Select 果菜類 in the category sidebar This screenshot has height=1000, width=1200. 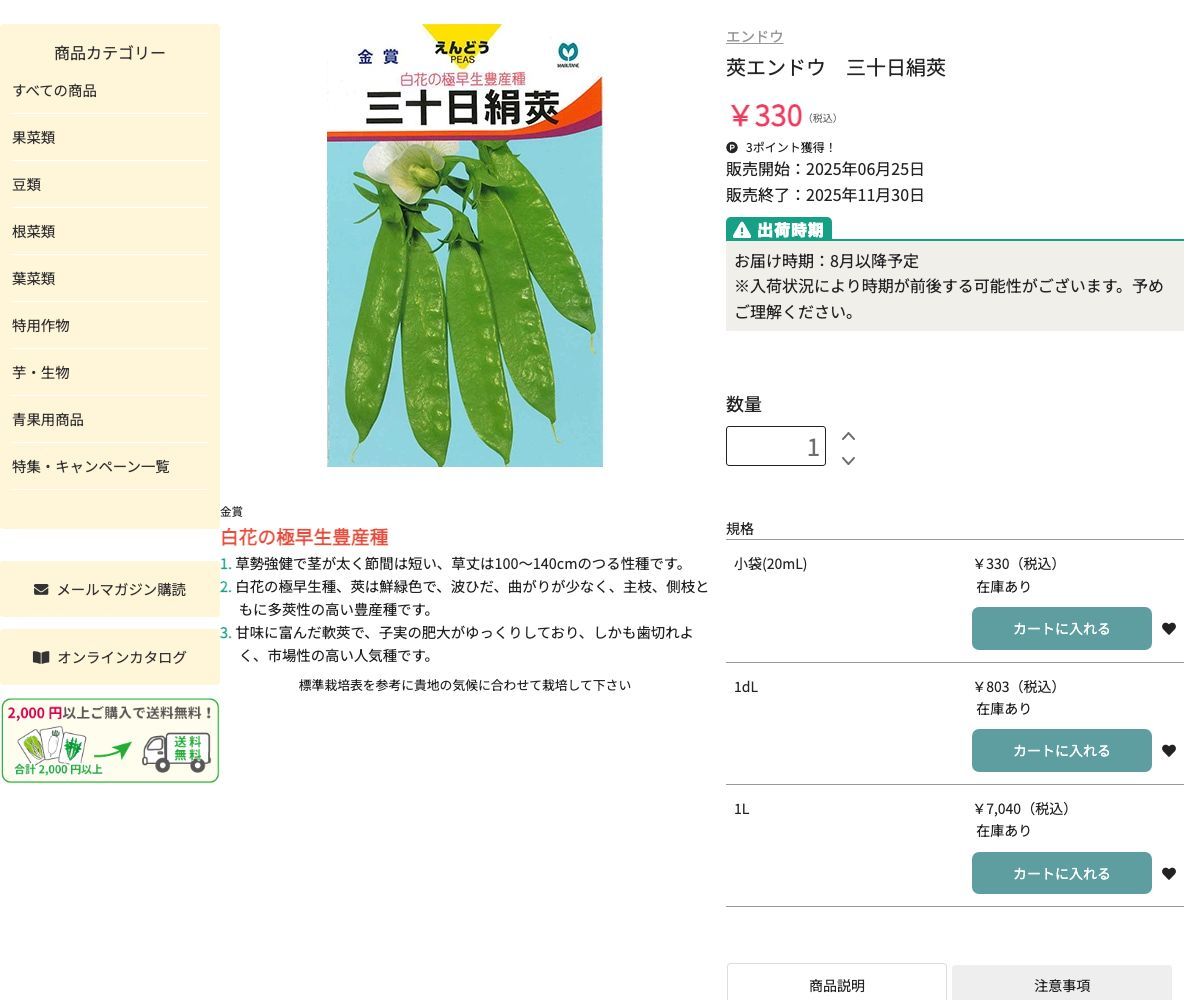[33, 137]
